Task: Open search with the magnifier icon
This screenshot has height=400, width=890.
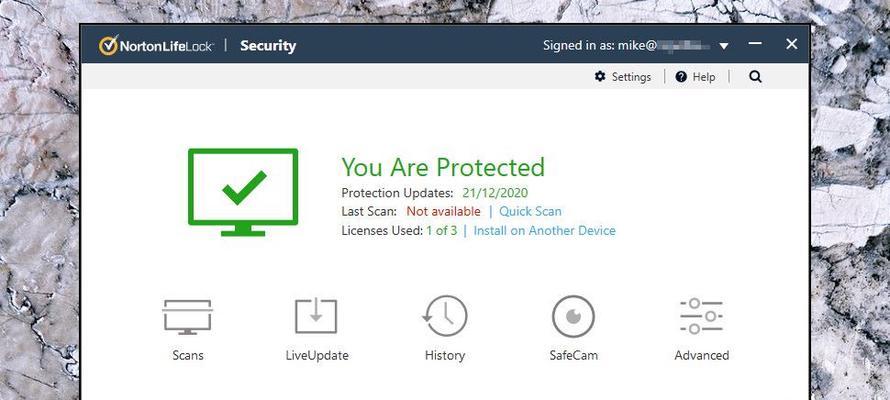Action: click(x=755, y=77)
